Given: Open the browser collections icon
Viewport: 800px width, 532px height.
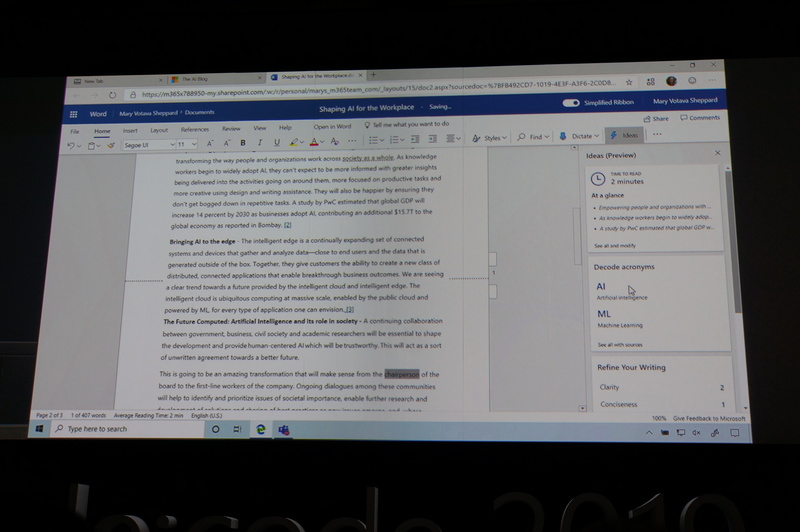Looking at the screenshot, I should point(651,82).
